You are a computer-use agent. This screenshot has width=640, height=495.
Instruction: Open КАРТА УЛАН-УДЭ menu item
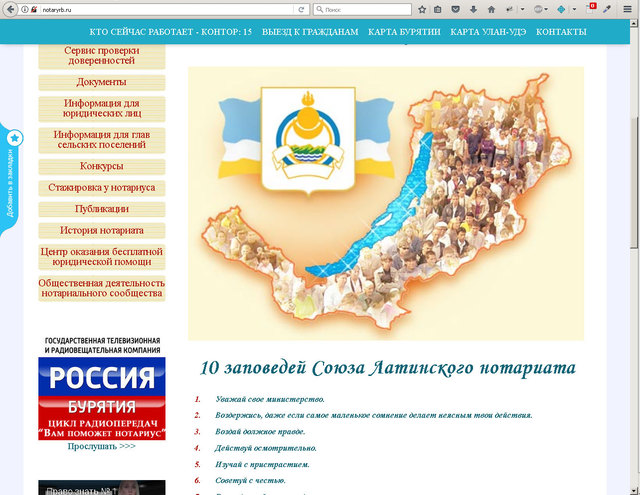[x=488, y=32]
